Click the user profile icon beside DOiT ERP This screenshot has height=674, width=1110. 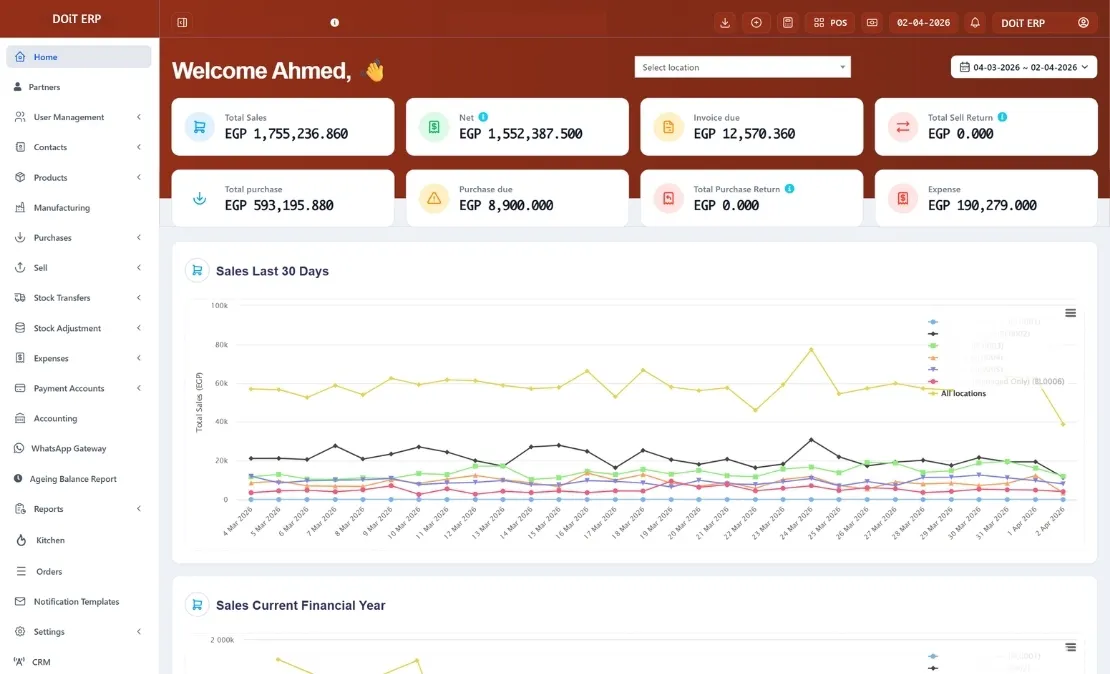(1083, 22)
